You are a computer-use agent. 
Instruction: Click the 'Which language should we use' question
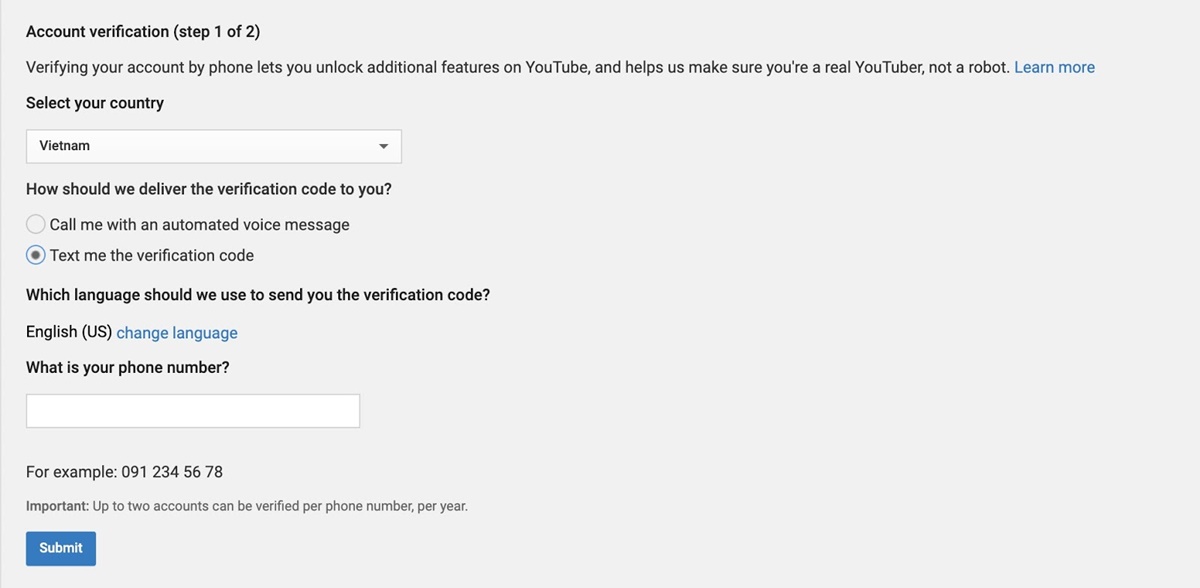click(258, 295)
